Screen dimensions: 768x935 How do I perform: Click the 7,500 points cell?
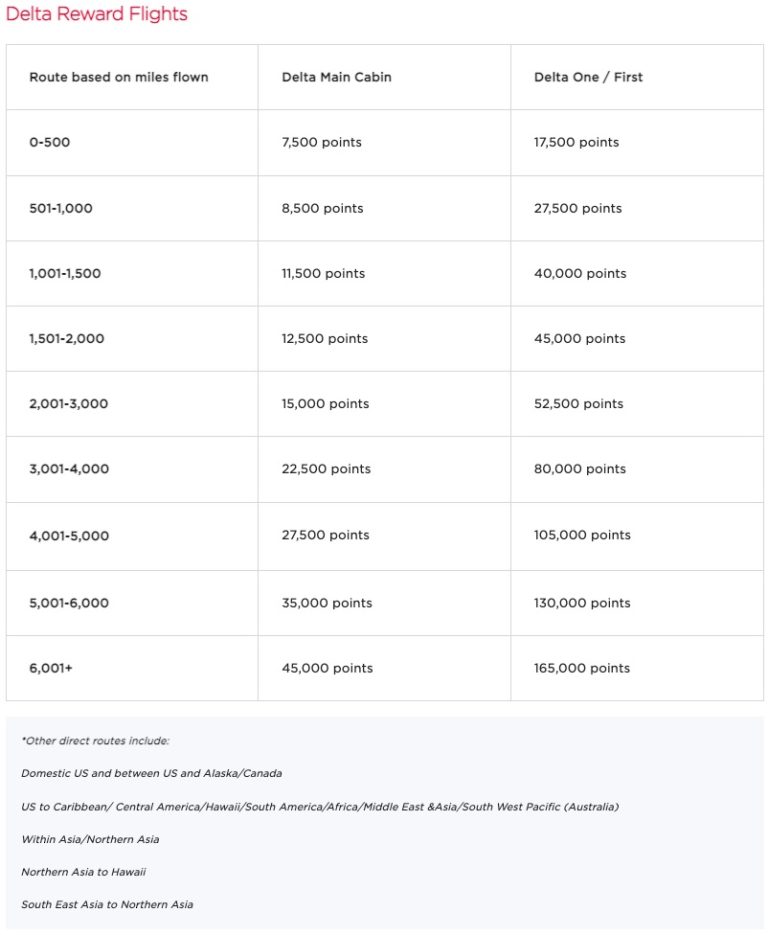[x=322, y=142]
